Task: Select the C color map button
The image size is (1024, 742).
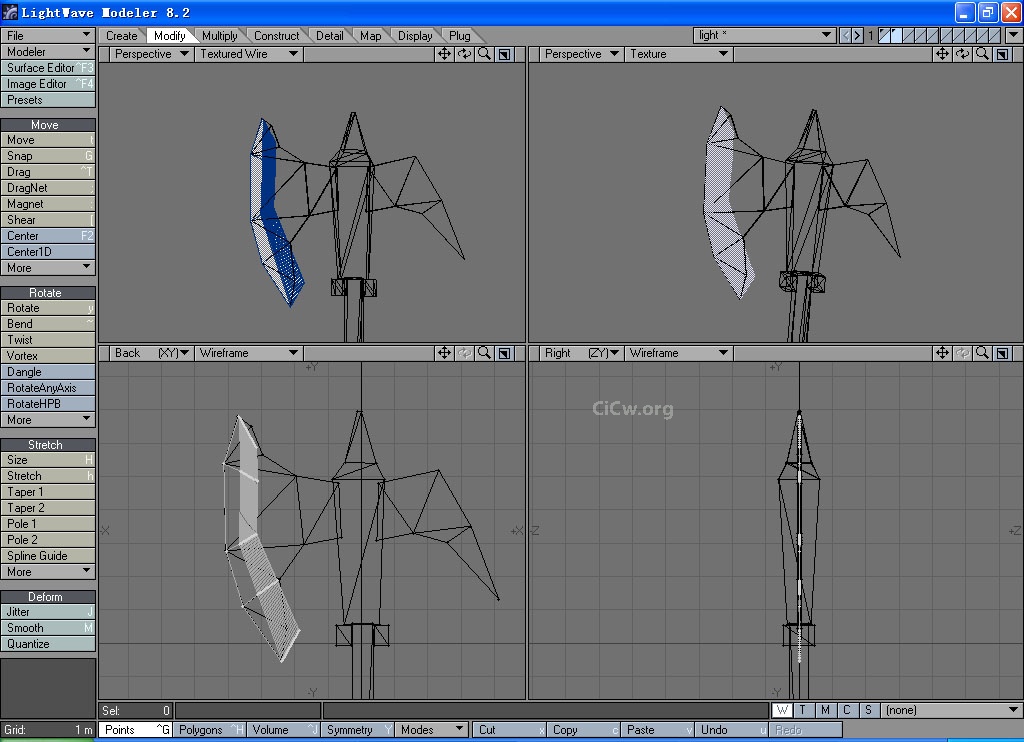Action: coord(846,710)
